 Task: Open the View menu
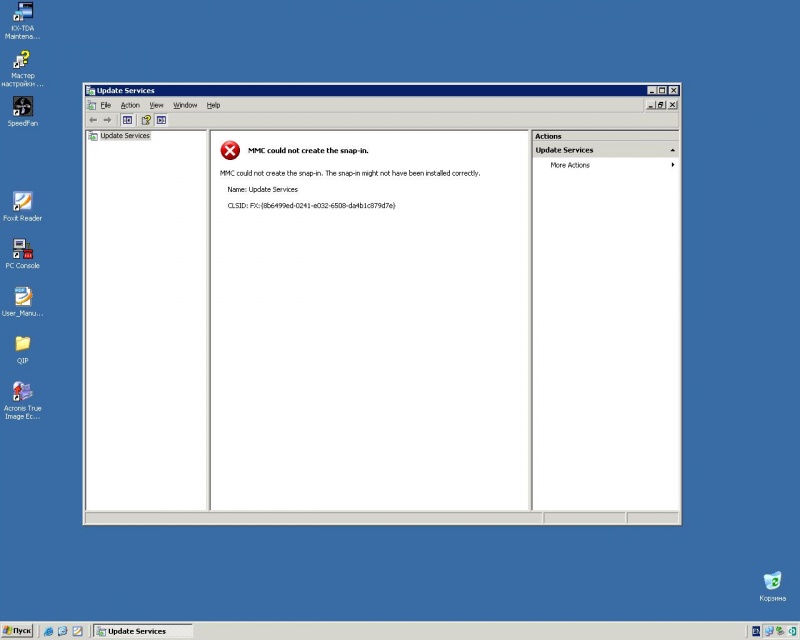(156, 105)
